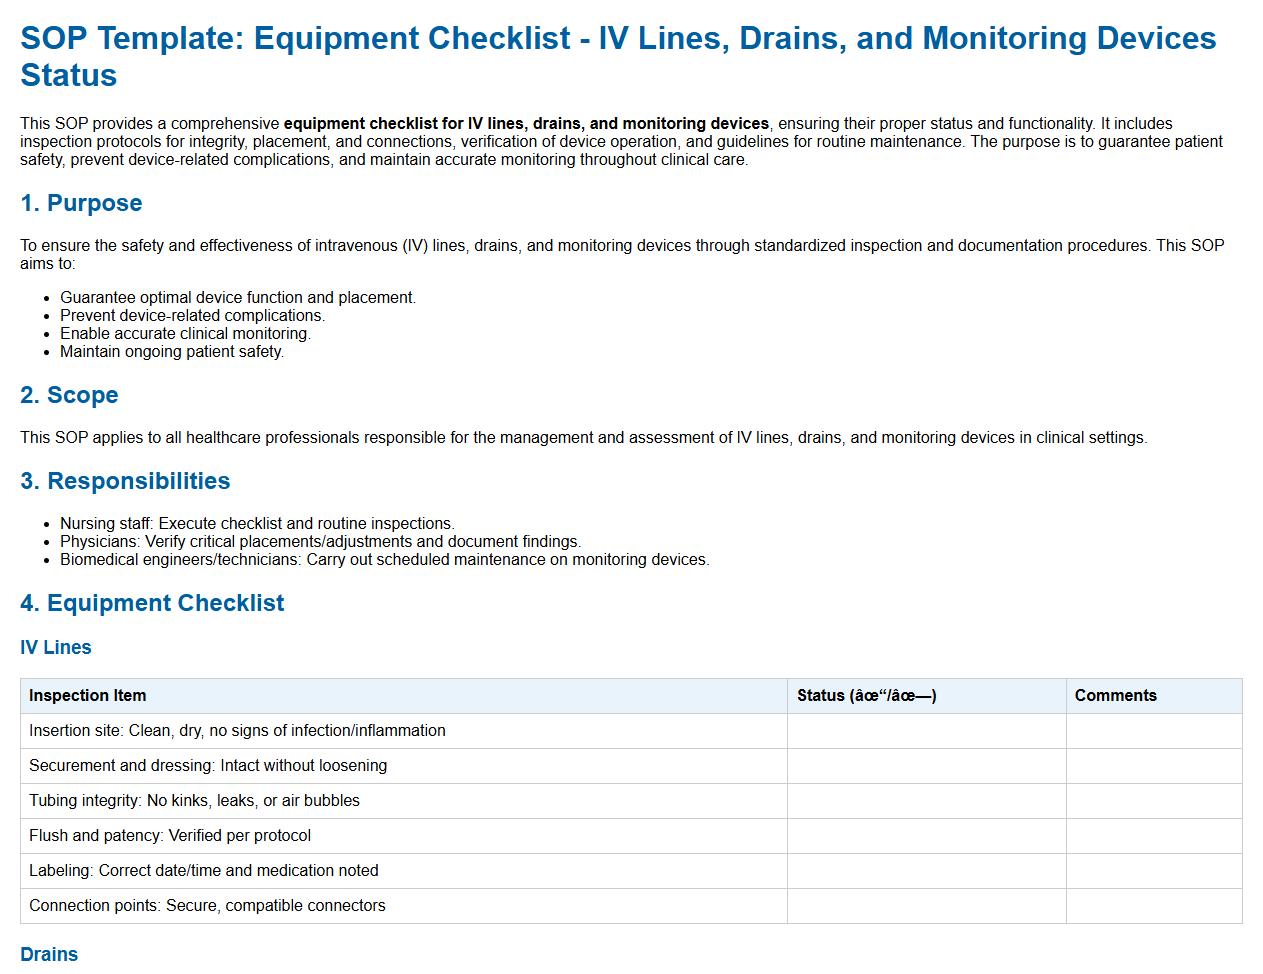Click the "Inspection Item" column header

tap(88, 696)
